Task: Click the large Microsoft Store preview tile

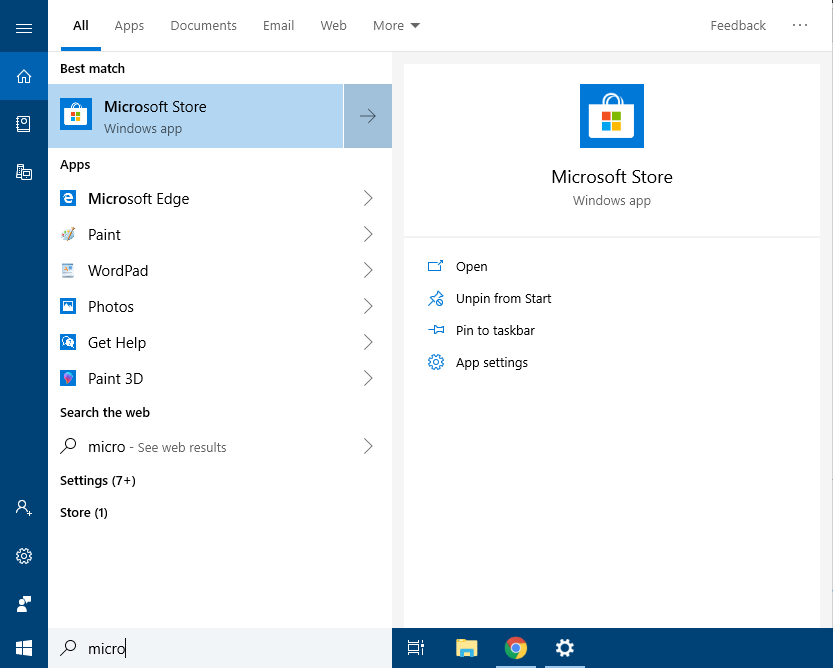Action: (611, 116)
